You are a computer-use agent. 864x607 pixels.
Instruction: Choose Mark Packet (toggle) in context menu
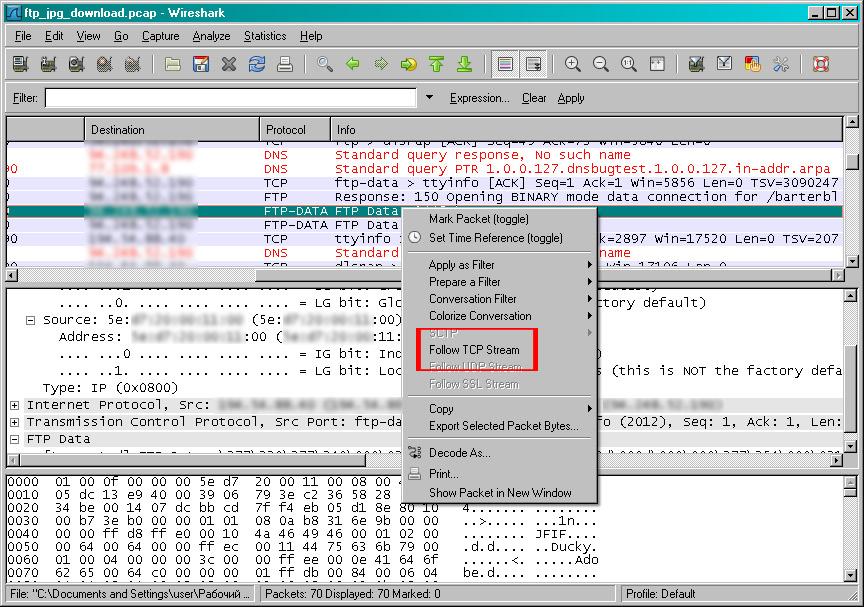point(500,219)
